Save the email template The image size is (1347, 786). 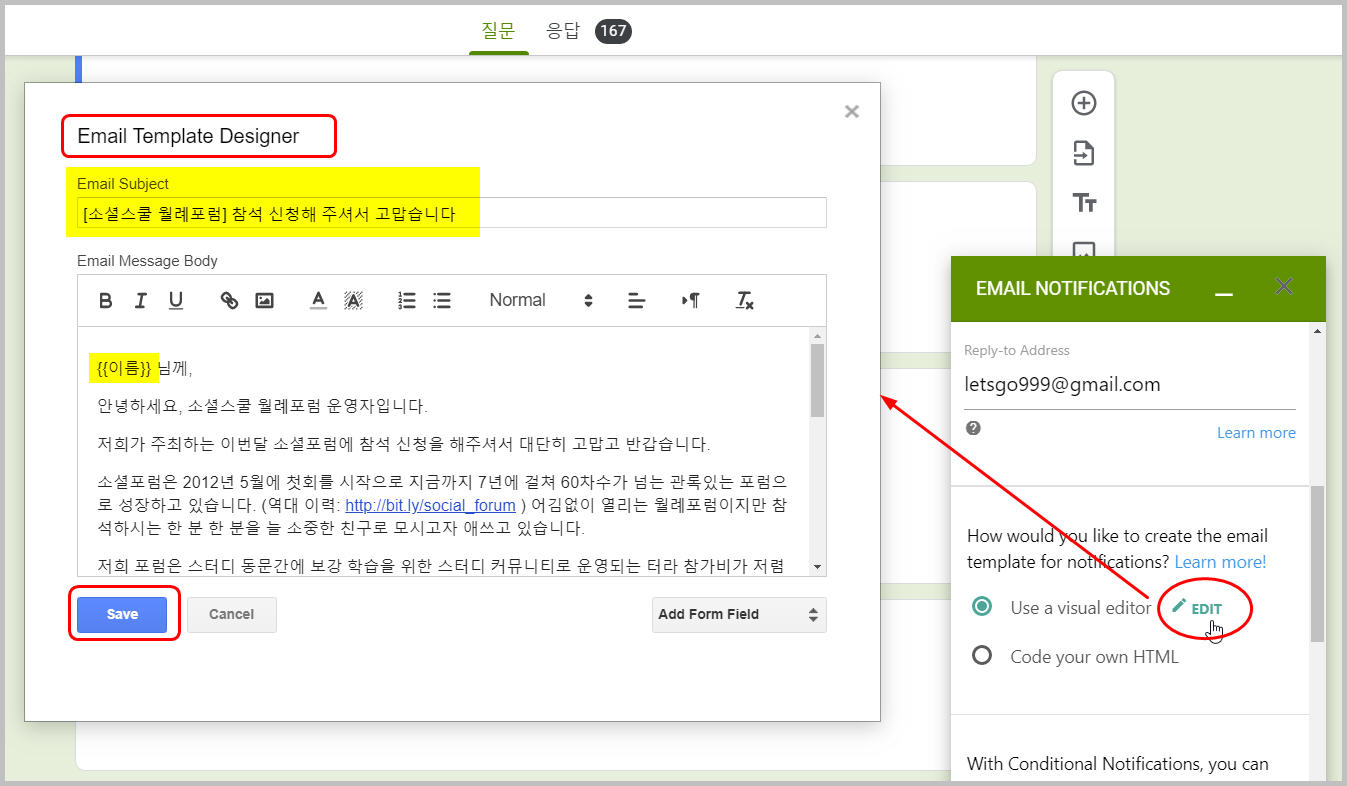122,614
